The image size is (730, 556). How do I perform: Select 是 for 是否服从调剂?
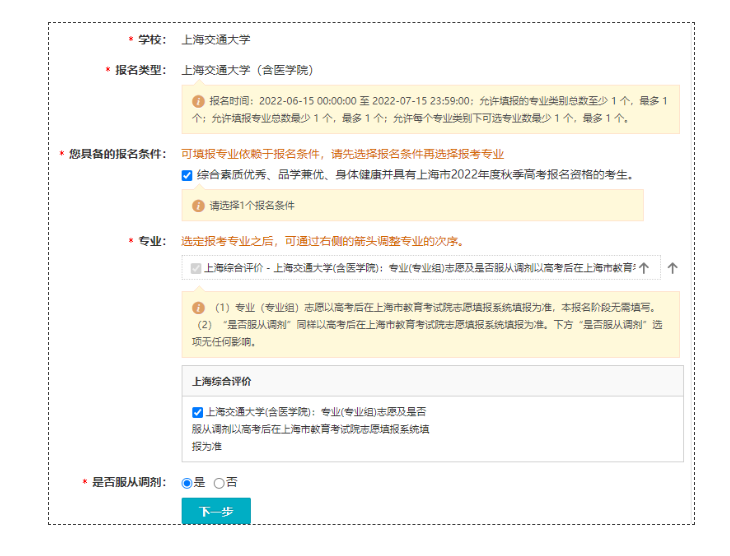[187, 483]
